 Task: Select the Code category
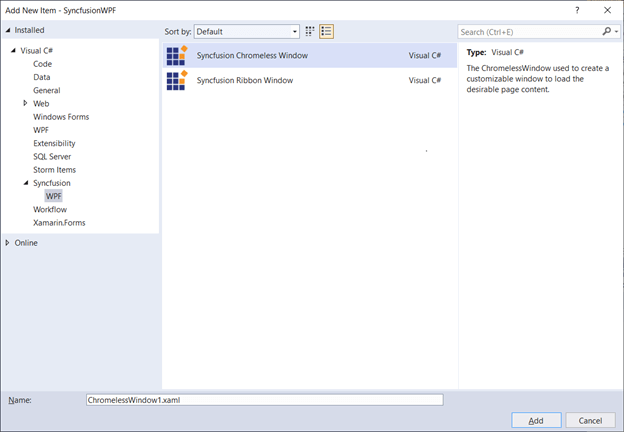click(x=43, y=64)
